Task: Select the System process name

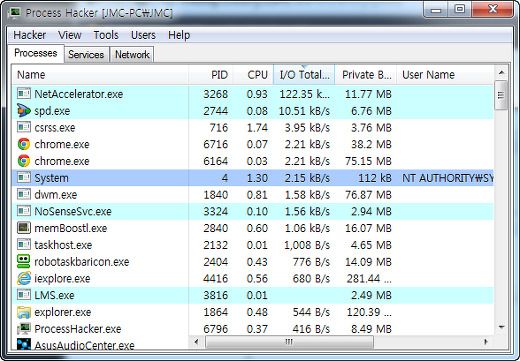Action: [51, 178]
